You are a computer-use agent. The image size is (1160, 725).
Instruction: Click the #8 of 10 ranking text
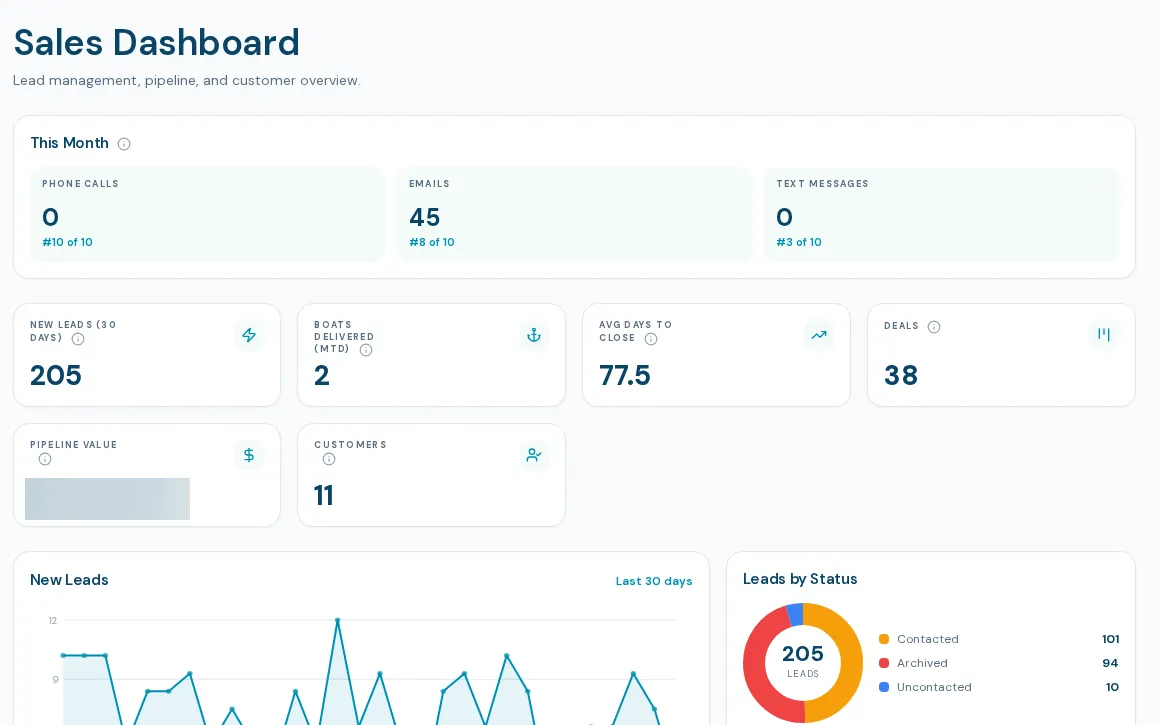[x=432, y=243]
